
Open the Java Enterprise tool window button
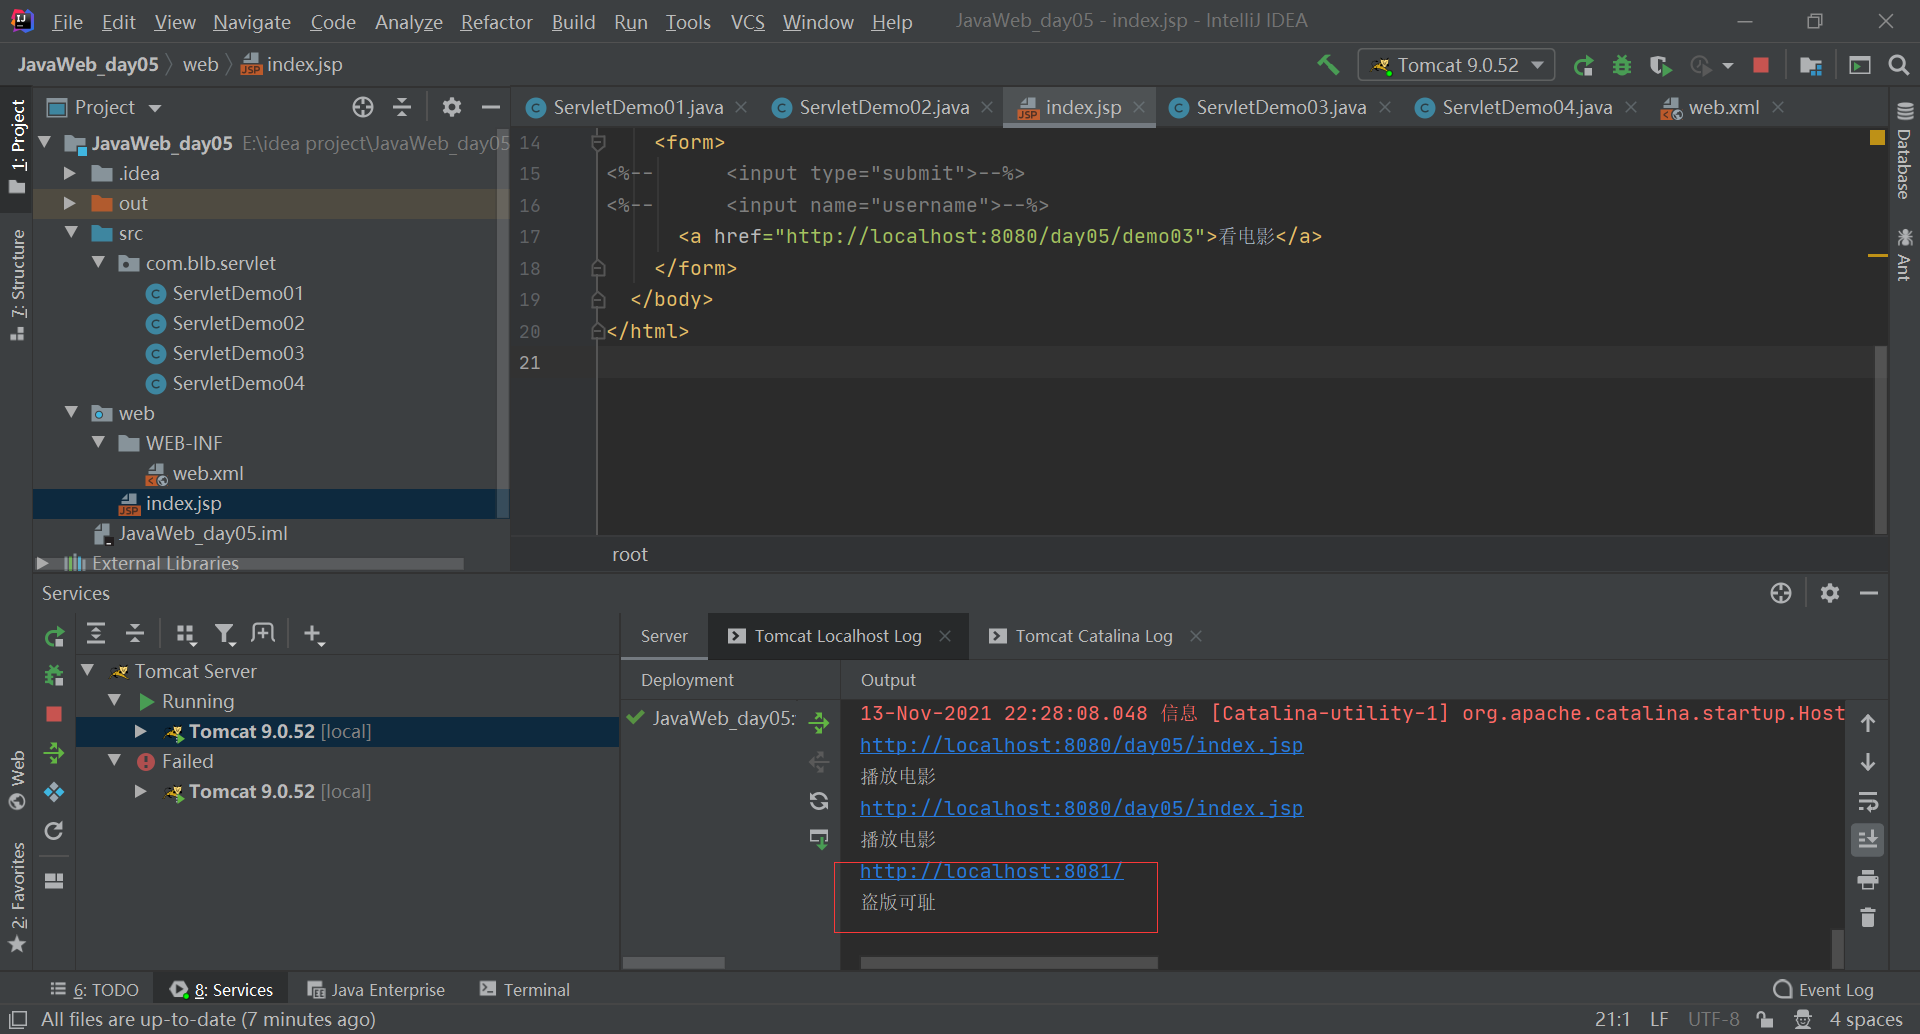click(376, 989)
